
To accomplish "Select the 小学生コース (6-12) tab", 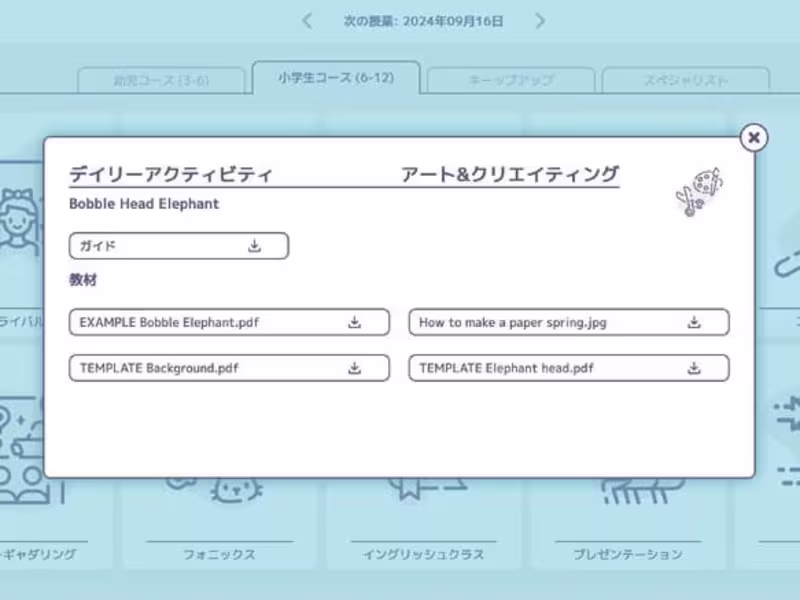I will [x=336, y=78].
